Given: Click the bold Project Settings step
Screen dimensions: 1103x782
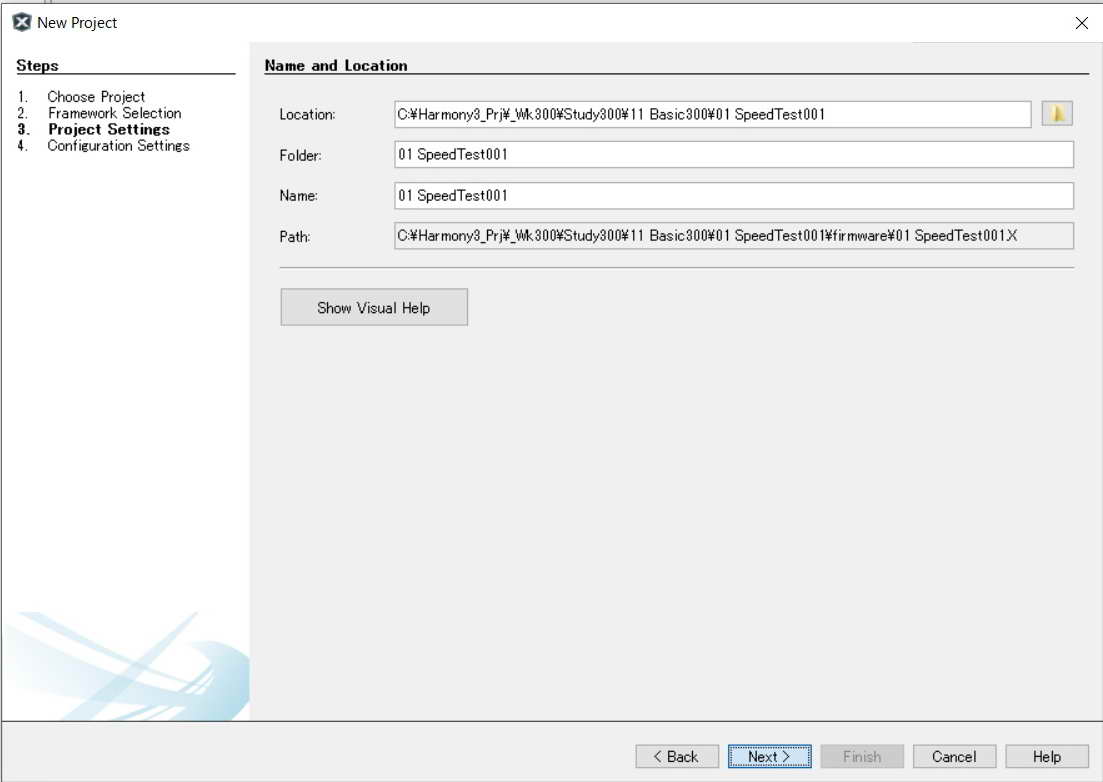Looking at the screenshot, I should click(108, 129).
